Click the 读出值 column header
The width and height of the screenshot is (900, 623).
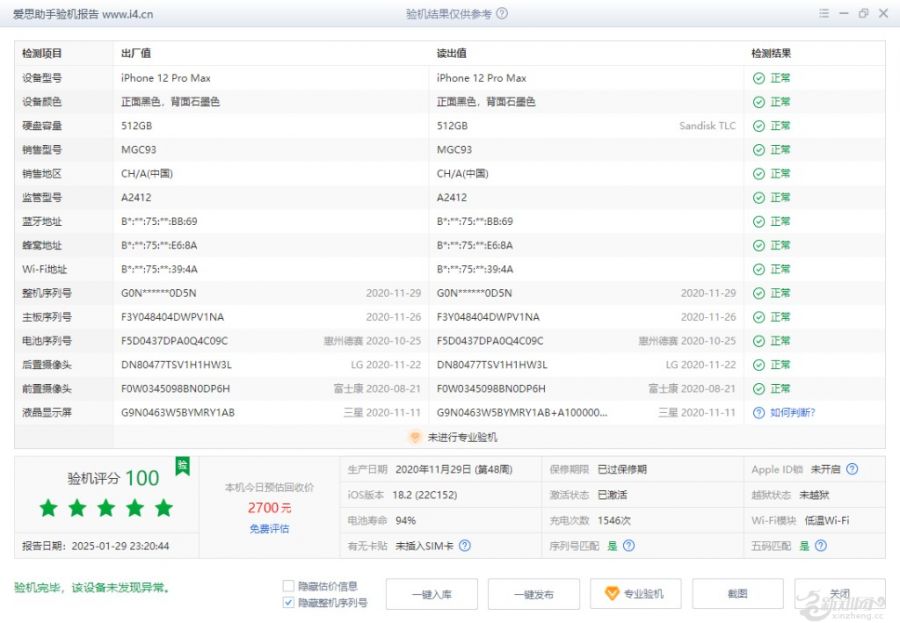[x=452, y=53]
